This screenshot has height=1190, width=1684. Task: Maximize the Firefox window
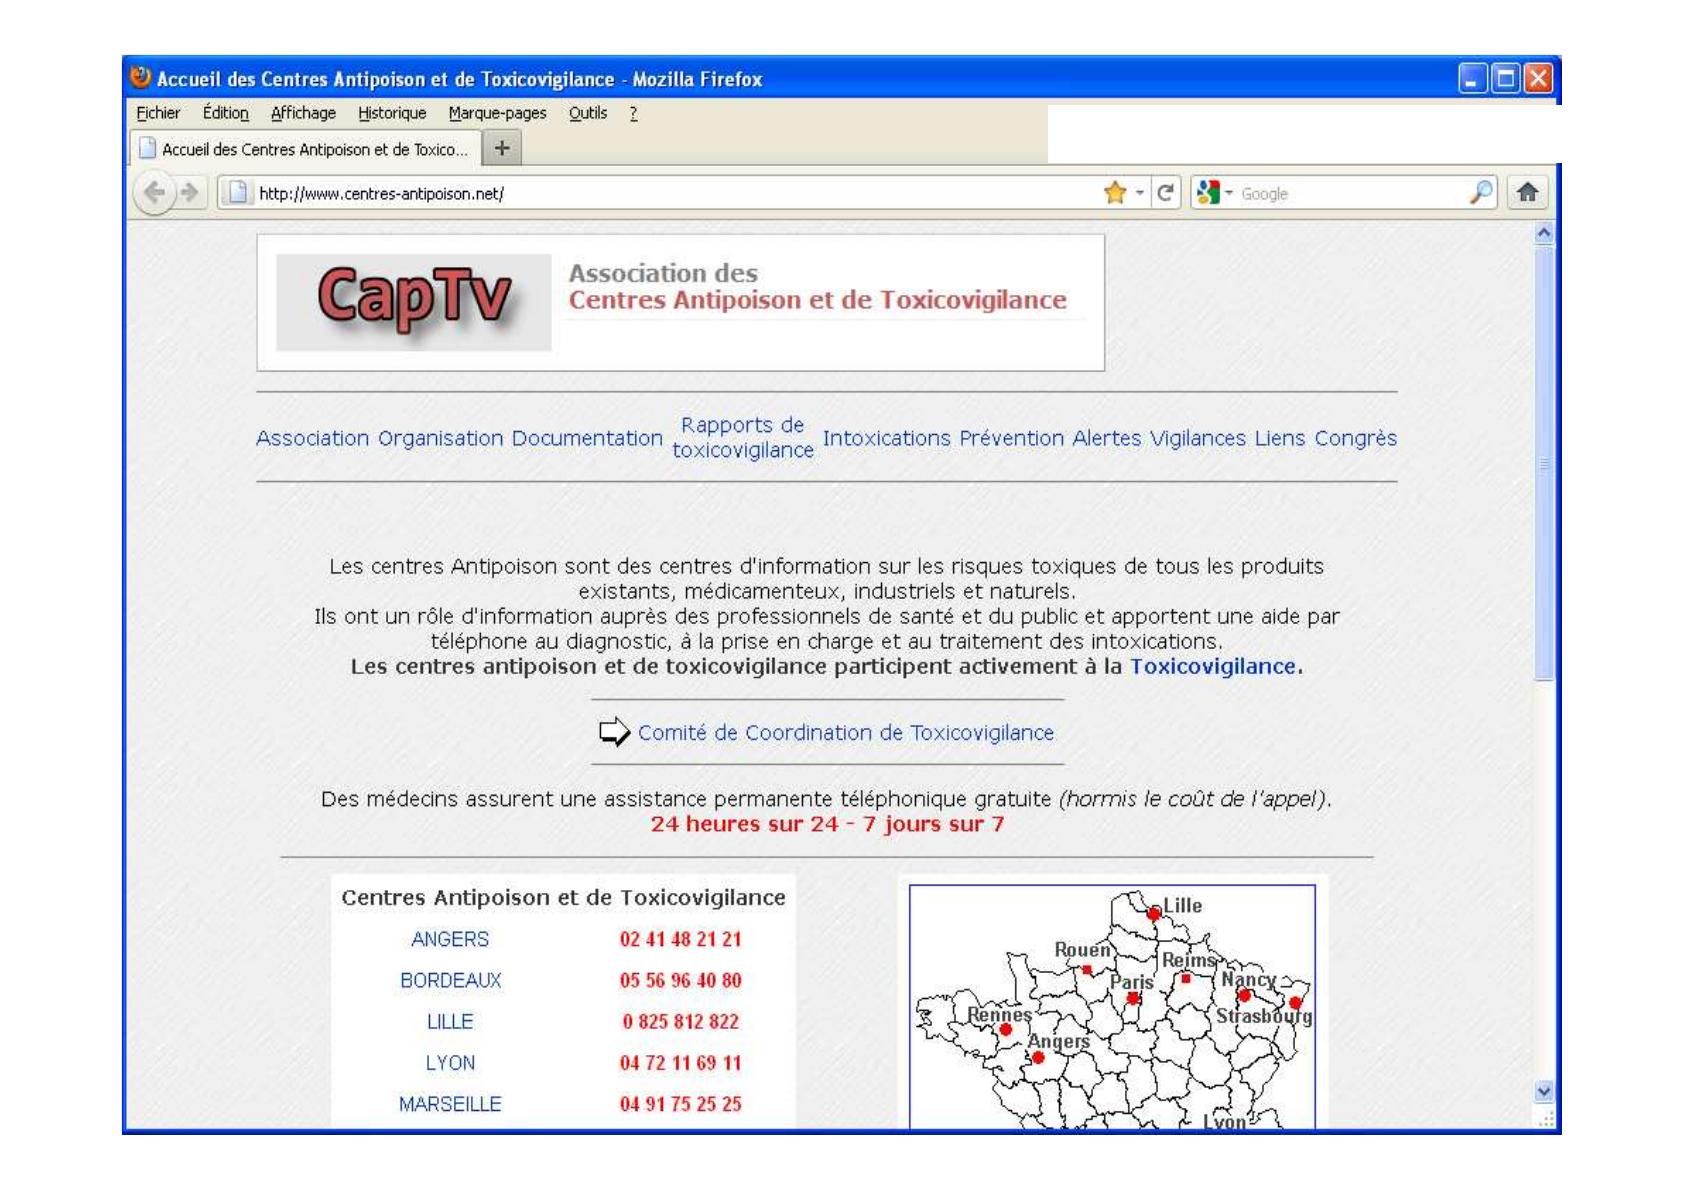(x=1505, y=78)
